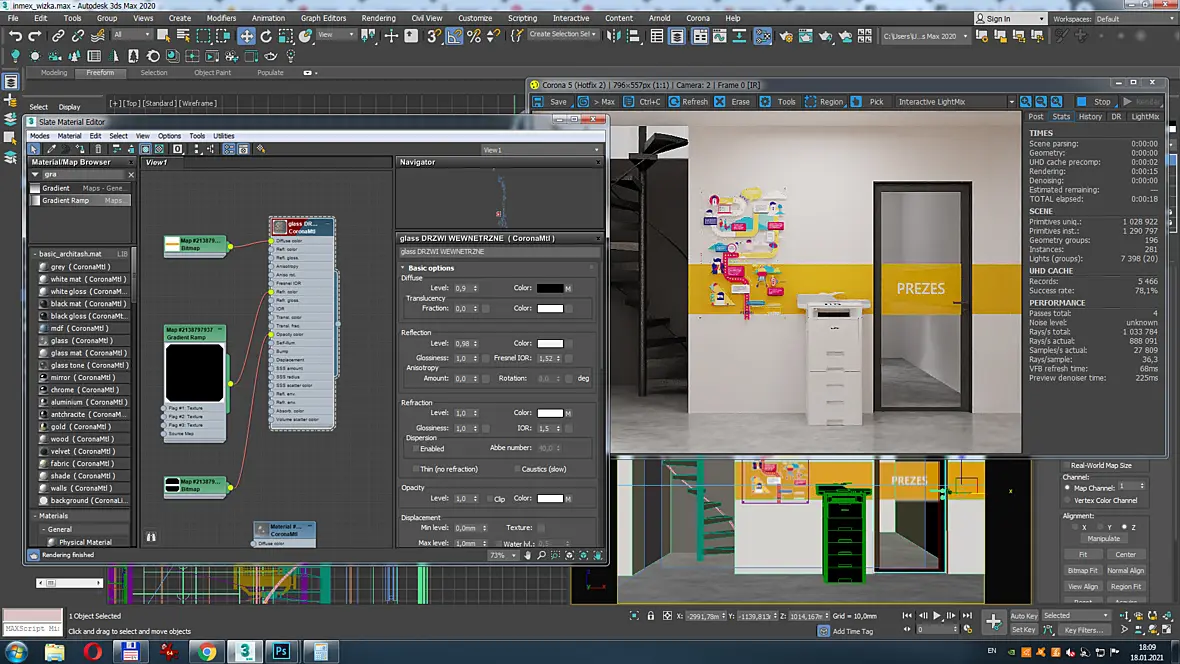Select the arrow Select tool in Slate editor
The width and height of the screenshot is (1180, 664).
tap(34, 149)
